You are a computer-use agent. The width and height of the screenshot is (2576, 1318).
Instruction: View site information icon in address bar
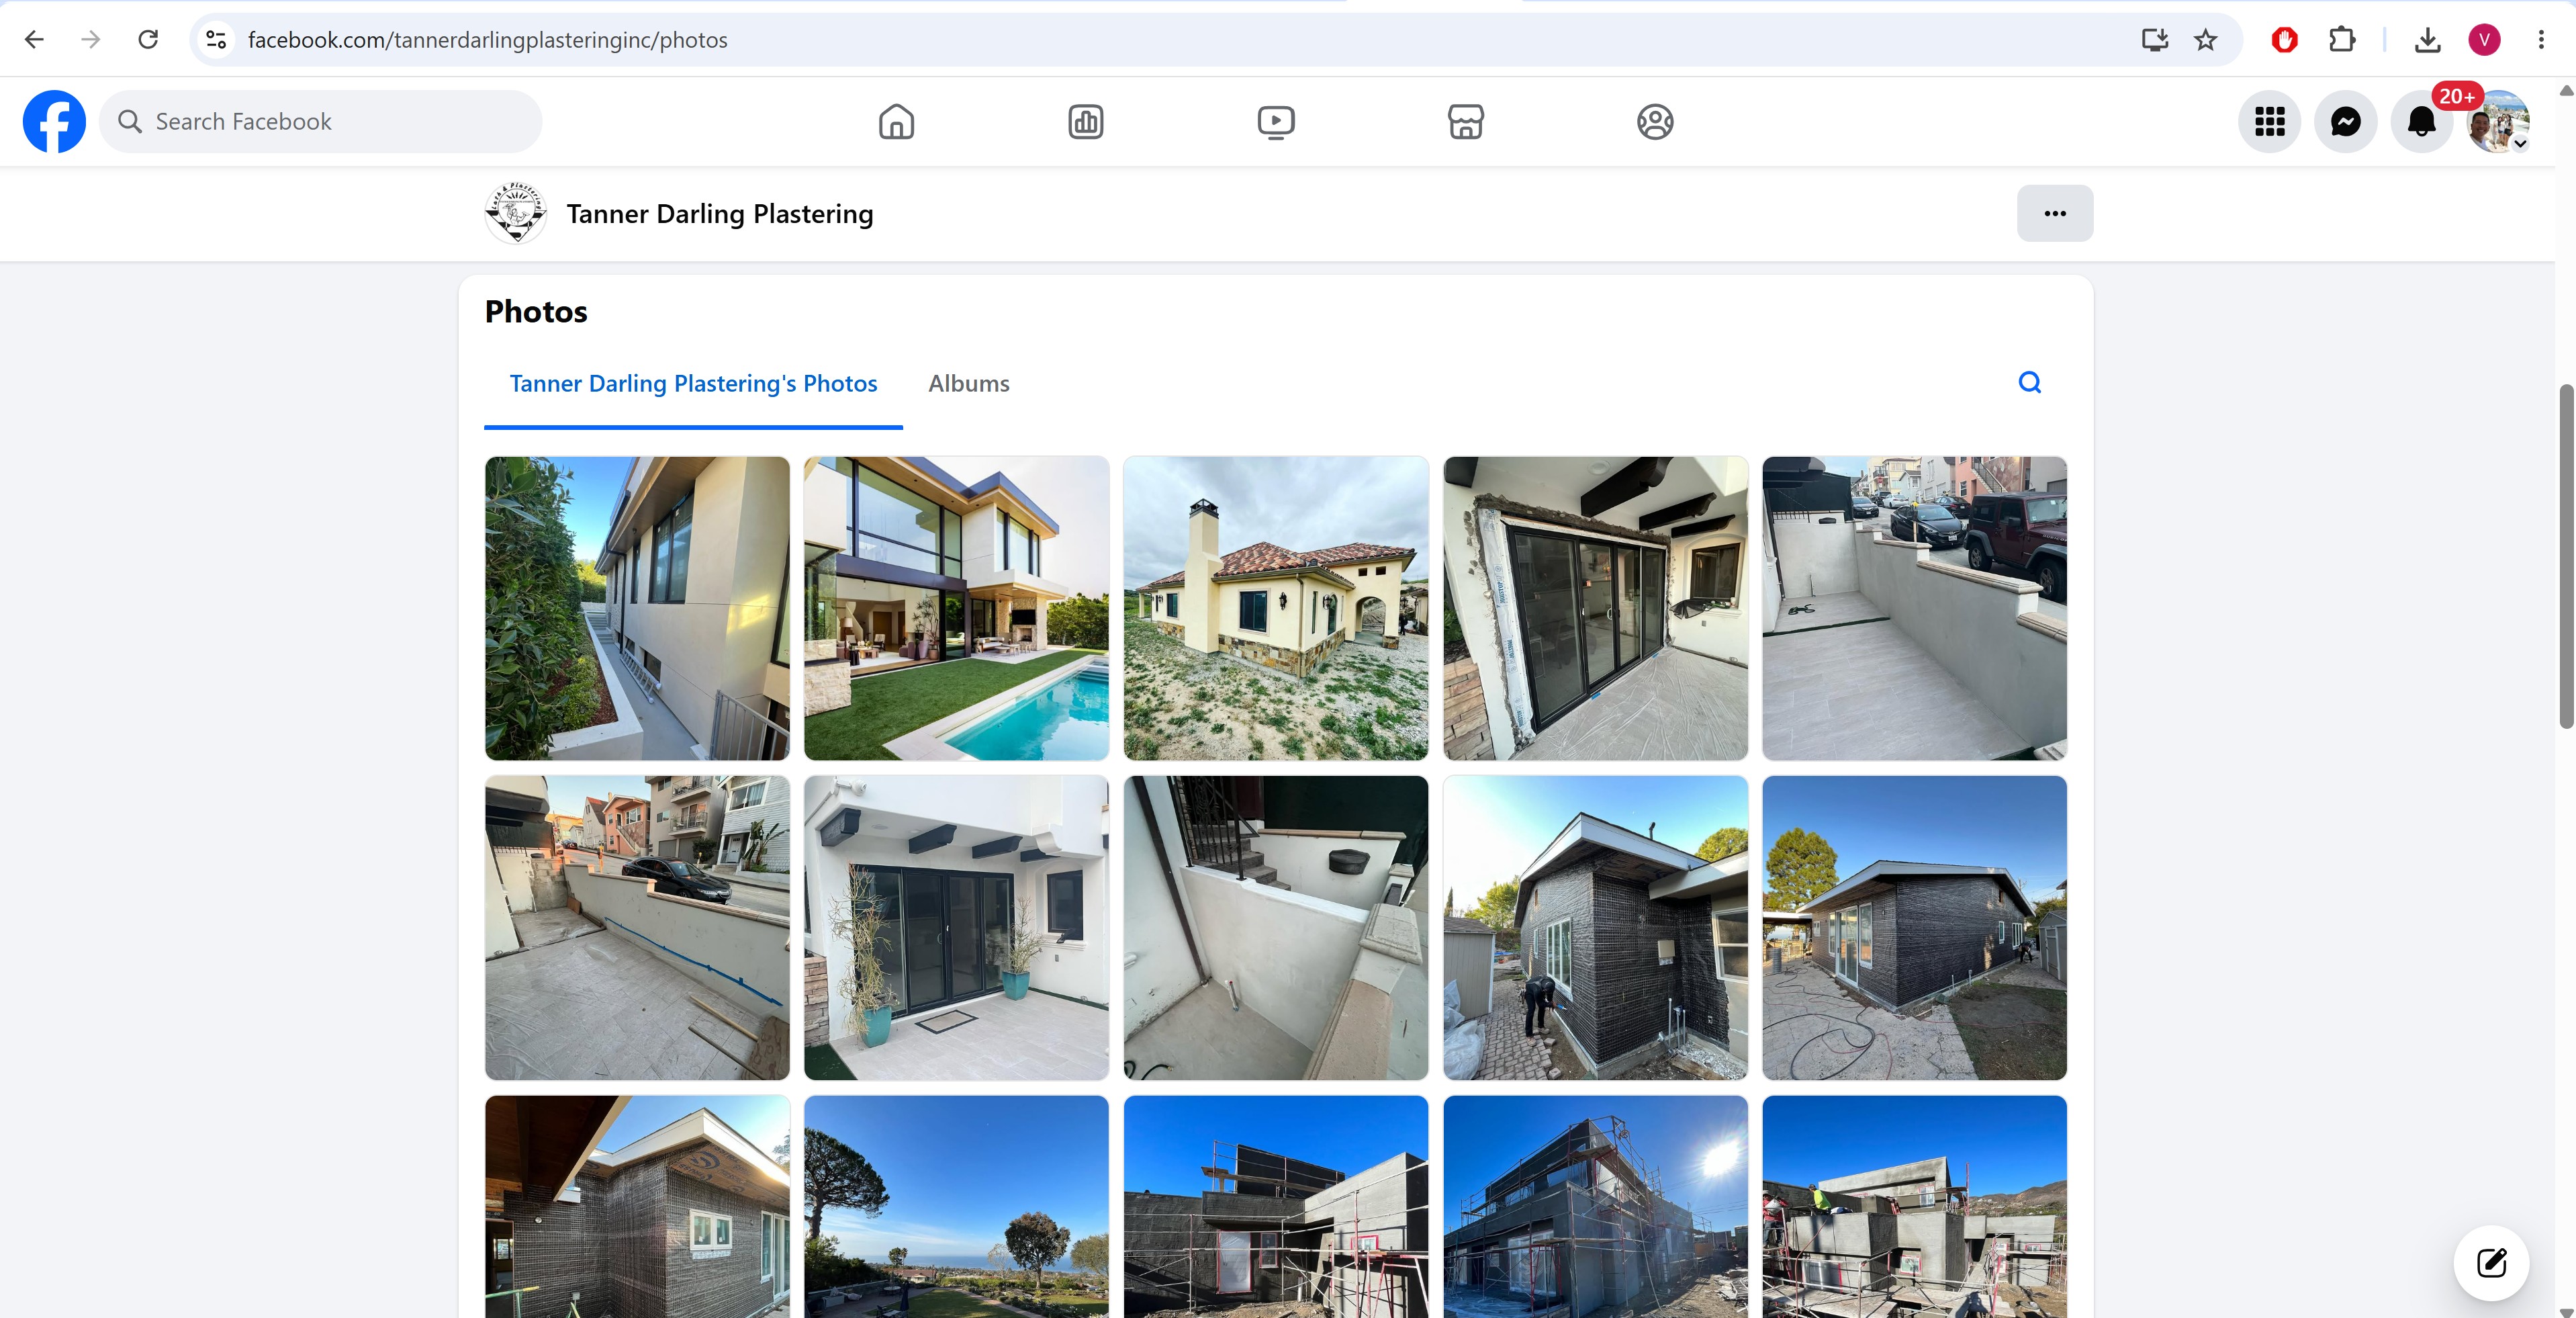[216, 40]
